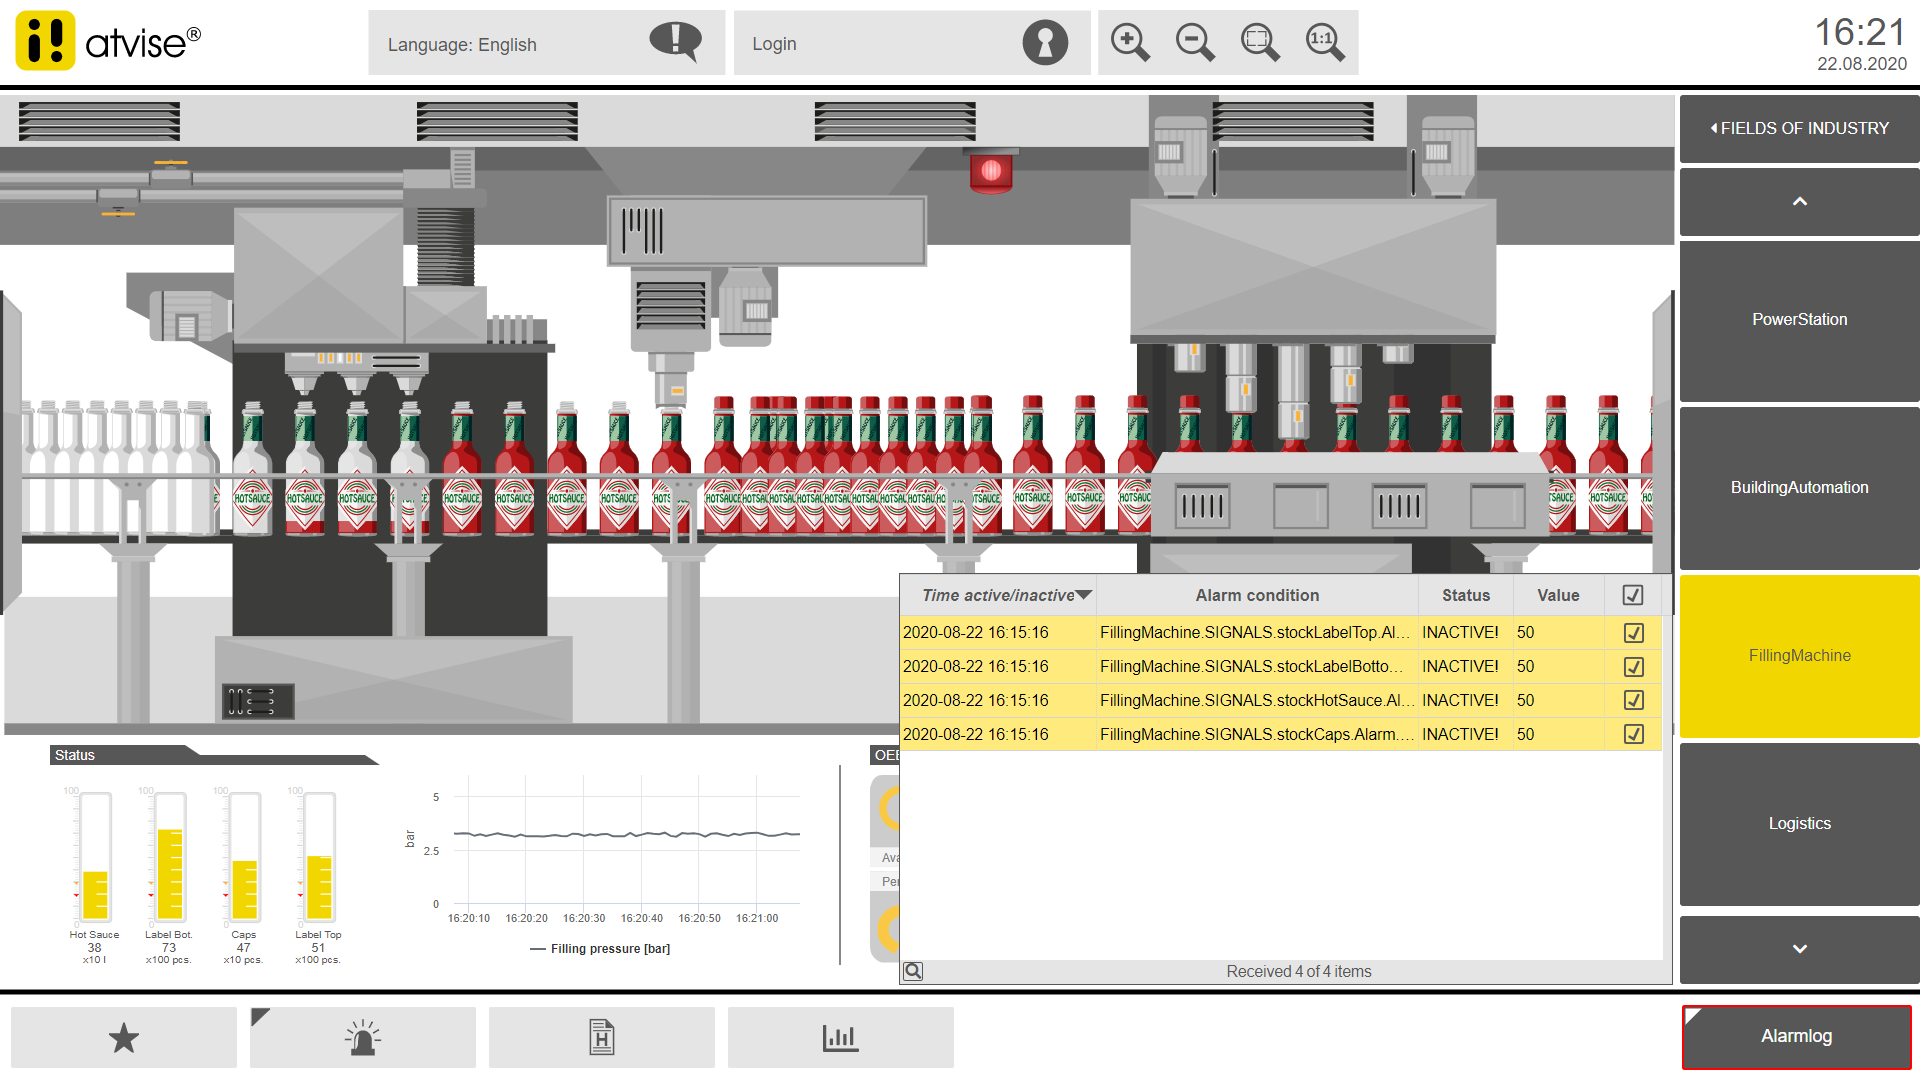
Task: Acknowledge checkbox for stockLabelTop alarm
Action: tap(1634, 632)
